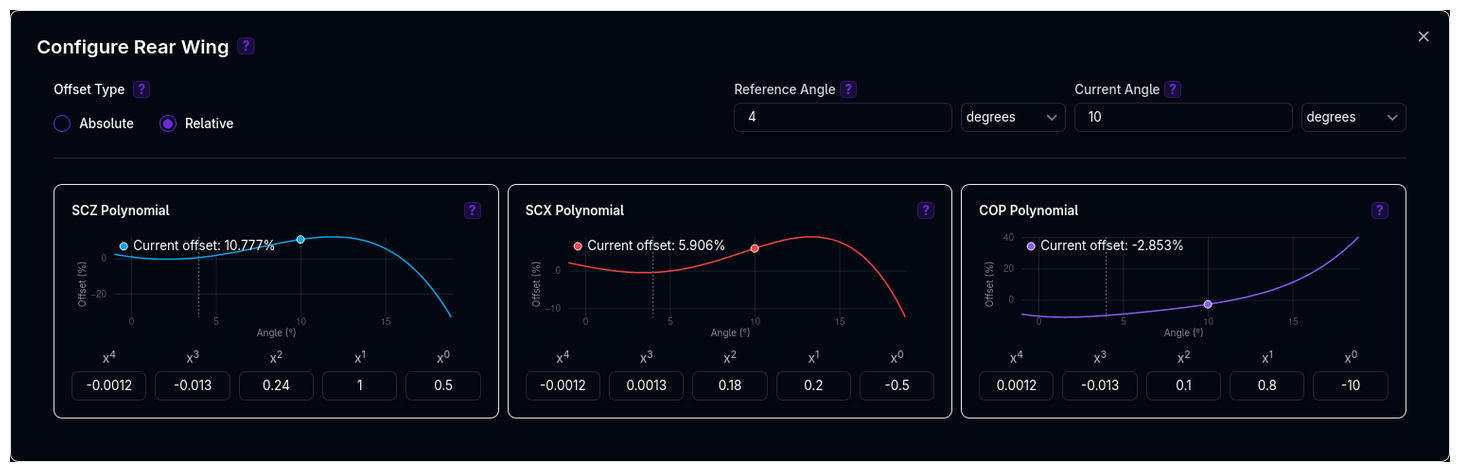Click help icon next to Current Angle

coord(1173,90)
